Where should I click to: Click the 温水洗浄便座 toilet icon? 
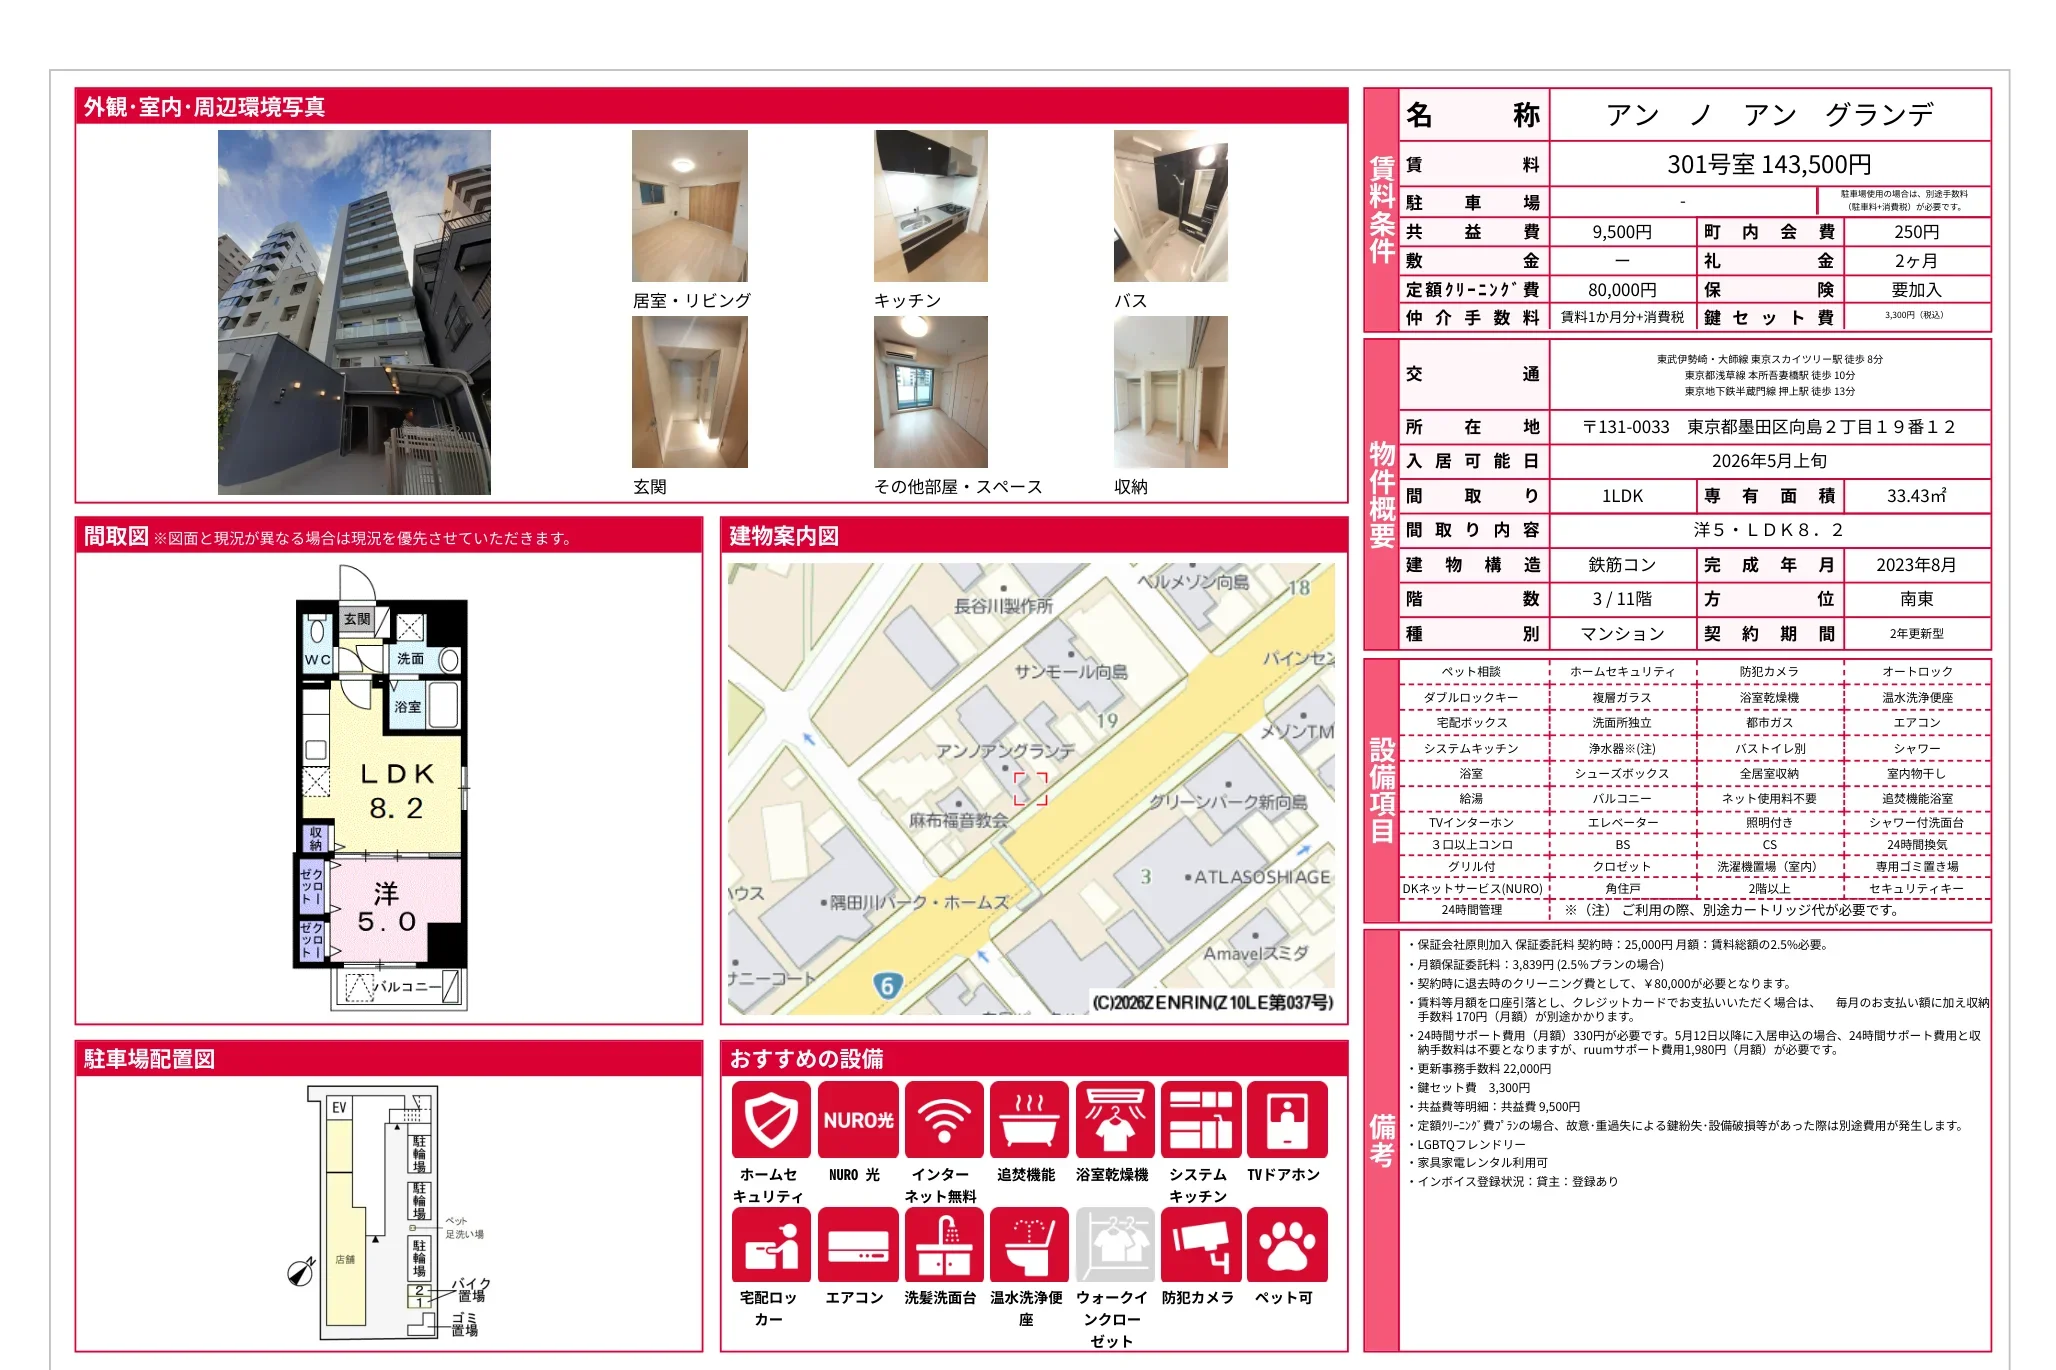(1029, 1244)
